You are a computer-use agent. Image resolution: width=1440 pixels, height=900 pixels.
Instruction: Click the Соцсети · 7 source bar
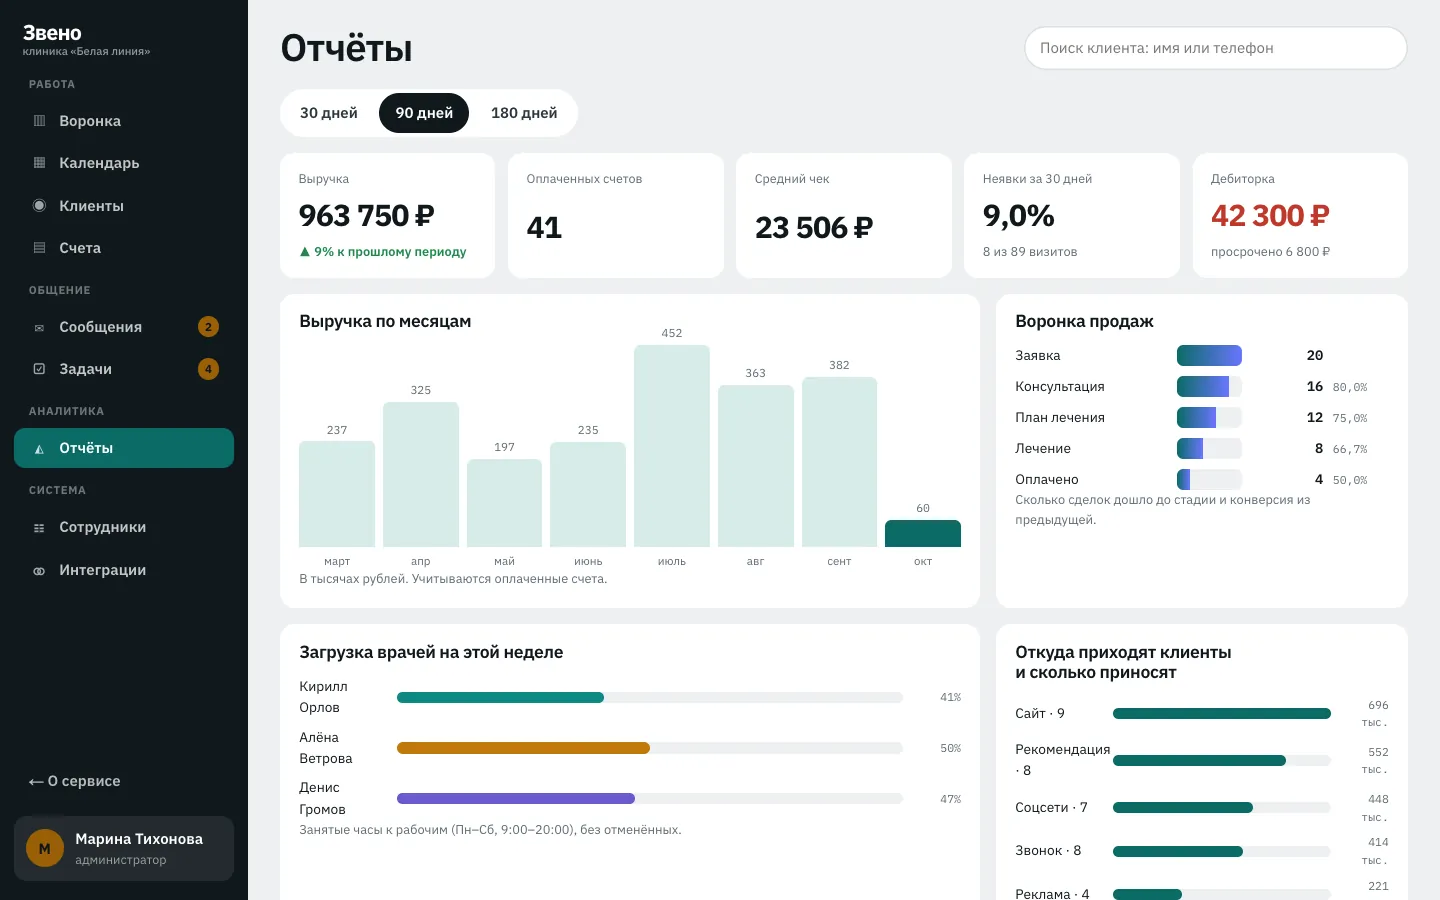click(1183, 808)
